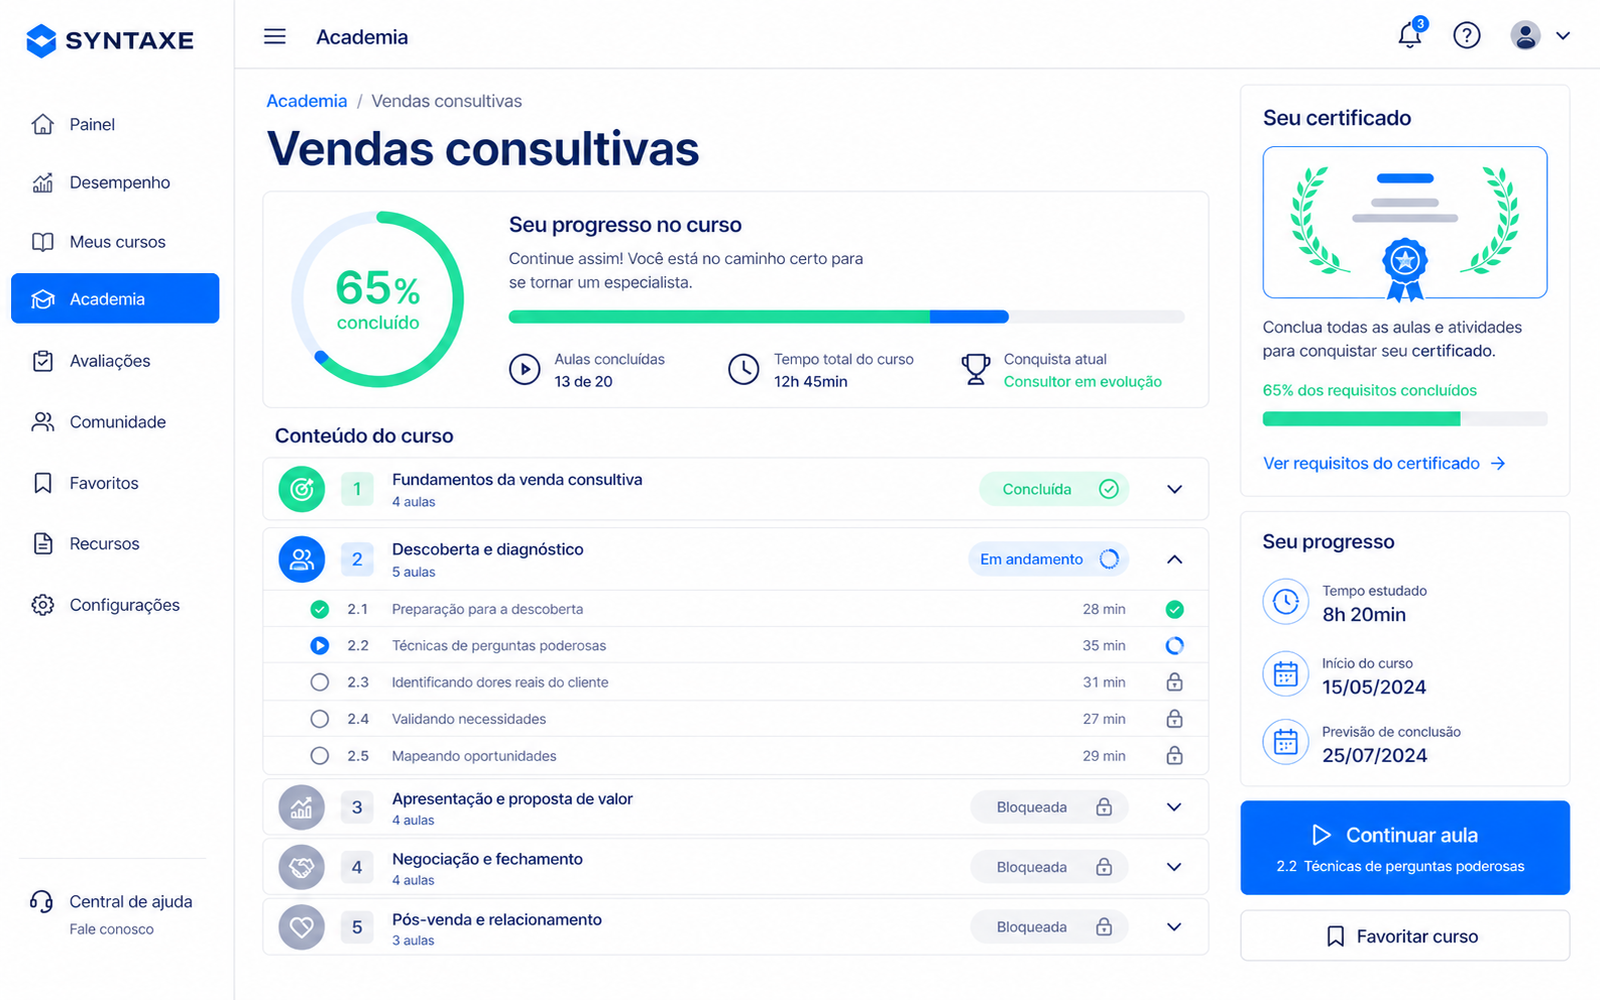
Task: Click the help question mark icon
Action: pos(1467,36)
